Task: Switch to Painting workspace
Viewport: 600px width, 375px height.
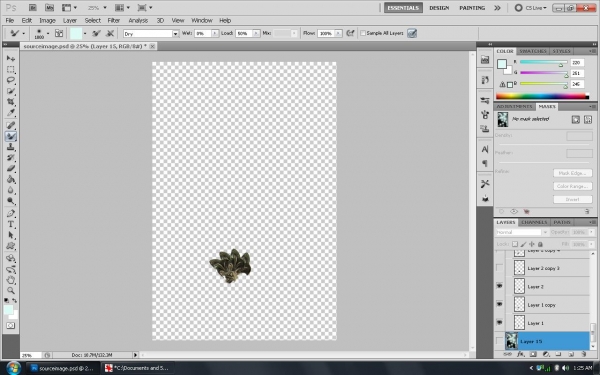Action: point(472,8)
